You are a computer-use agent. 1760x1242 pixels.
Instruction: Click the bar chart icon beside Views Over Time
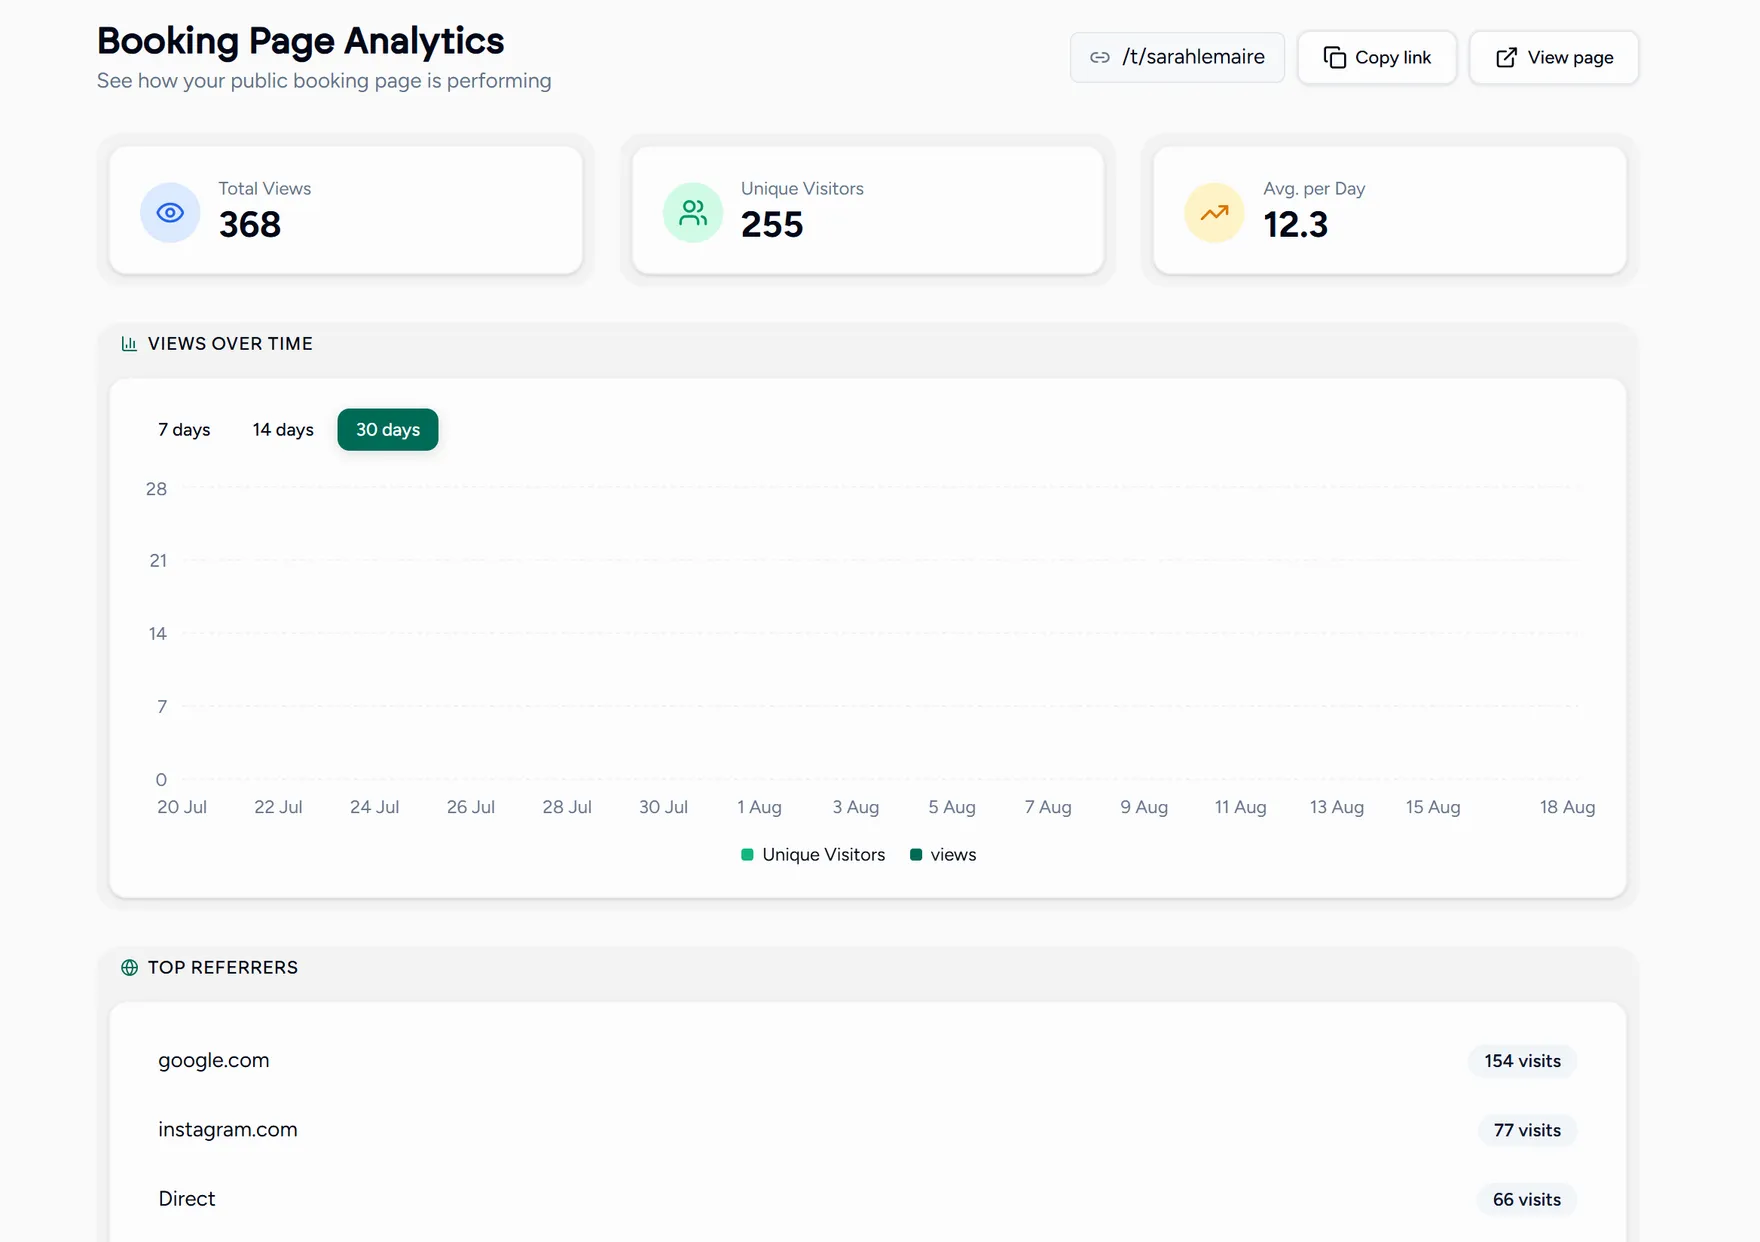pos(129,344)
